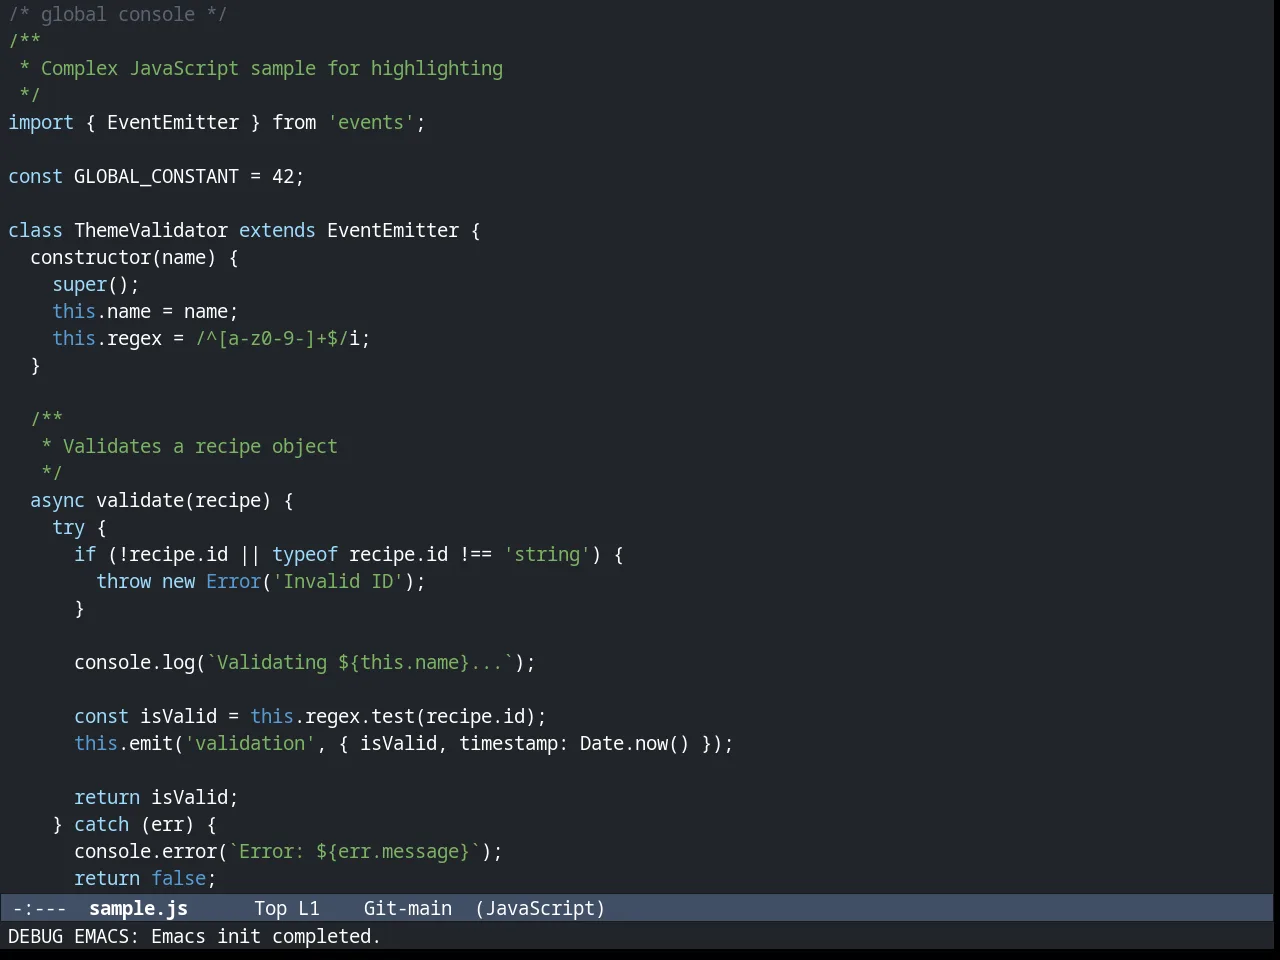The width and height of the screenshot is (1280, 960).
Task: Click the 'DEBUG EMACS: Emacs init completed.' message
Action: [195, 936]
